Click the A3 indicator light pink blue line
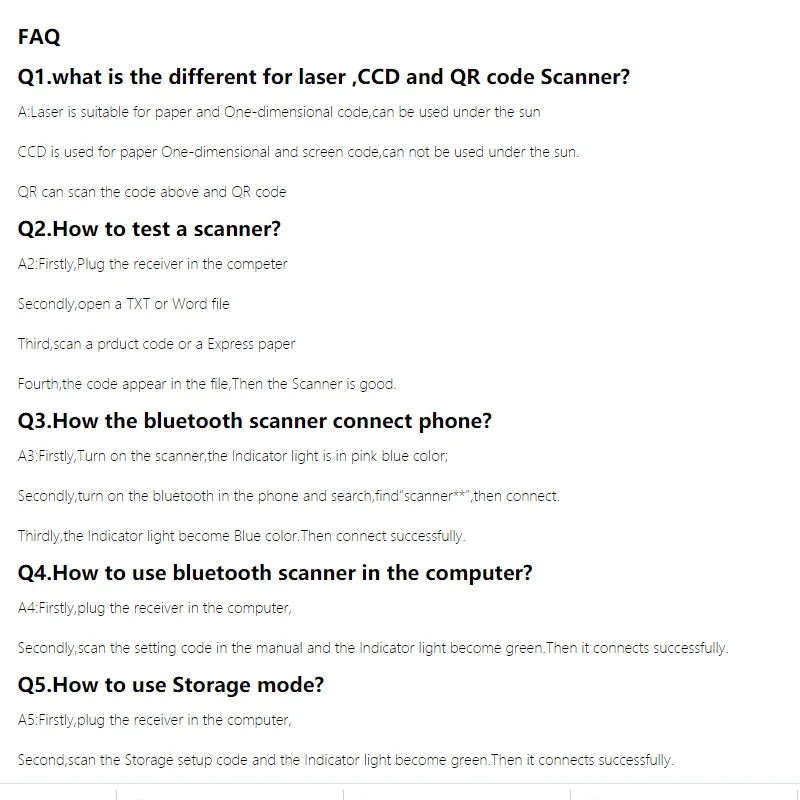 pyautogui.click(x=233, y=456)
